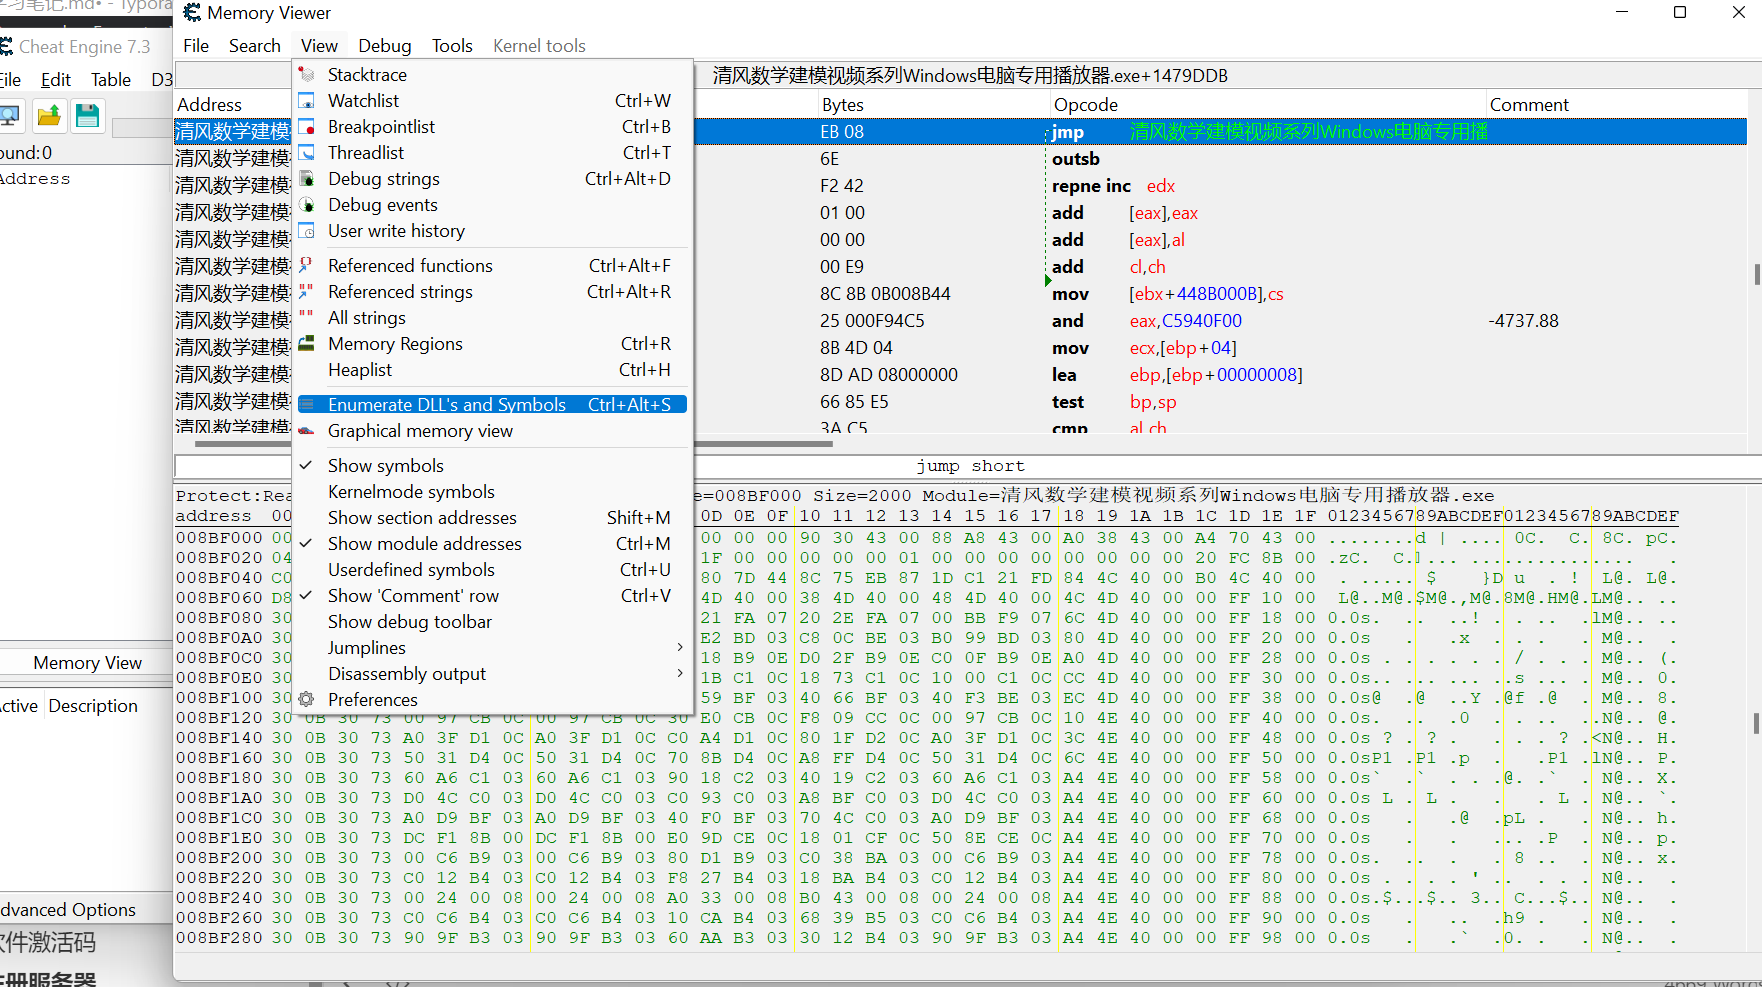Click the Breakpointlist icon
Viewport: 1762px width, 987px height.
tap(306, 126)
